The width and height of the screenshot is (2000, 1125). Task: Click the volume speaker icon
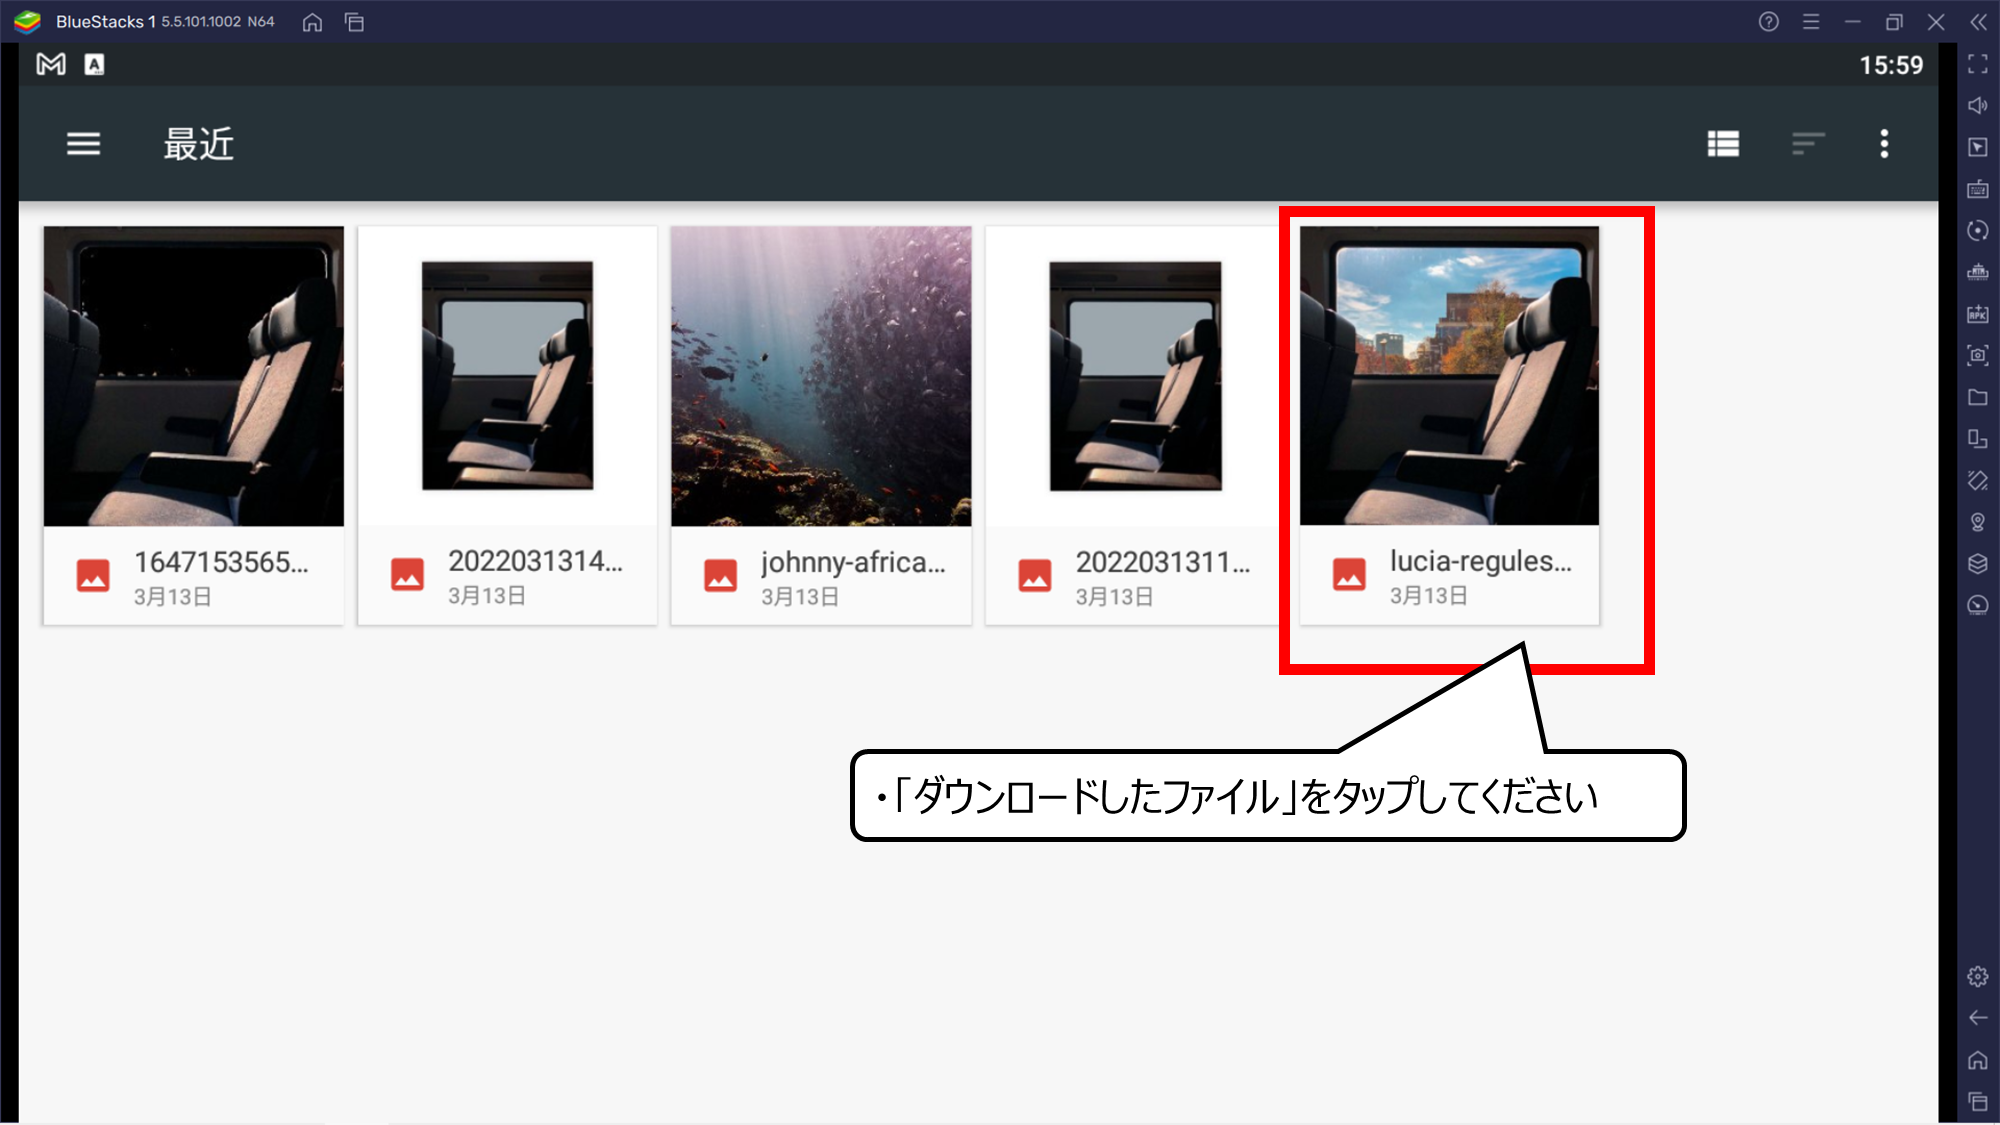[1978, 105]
